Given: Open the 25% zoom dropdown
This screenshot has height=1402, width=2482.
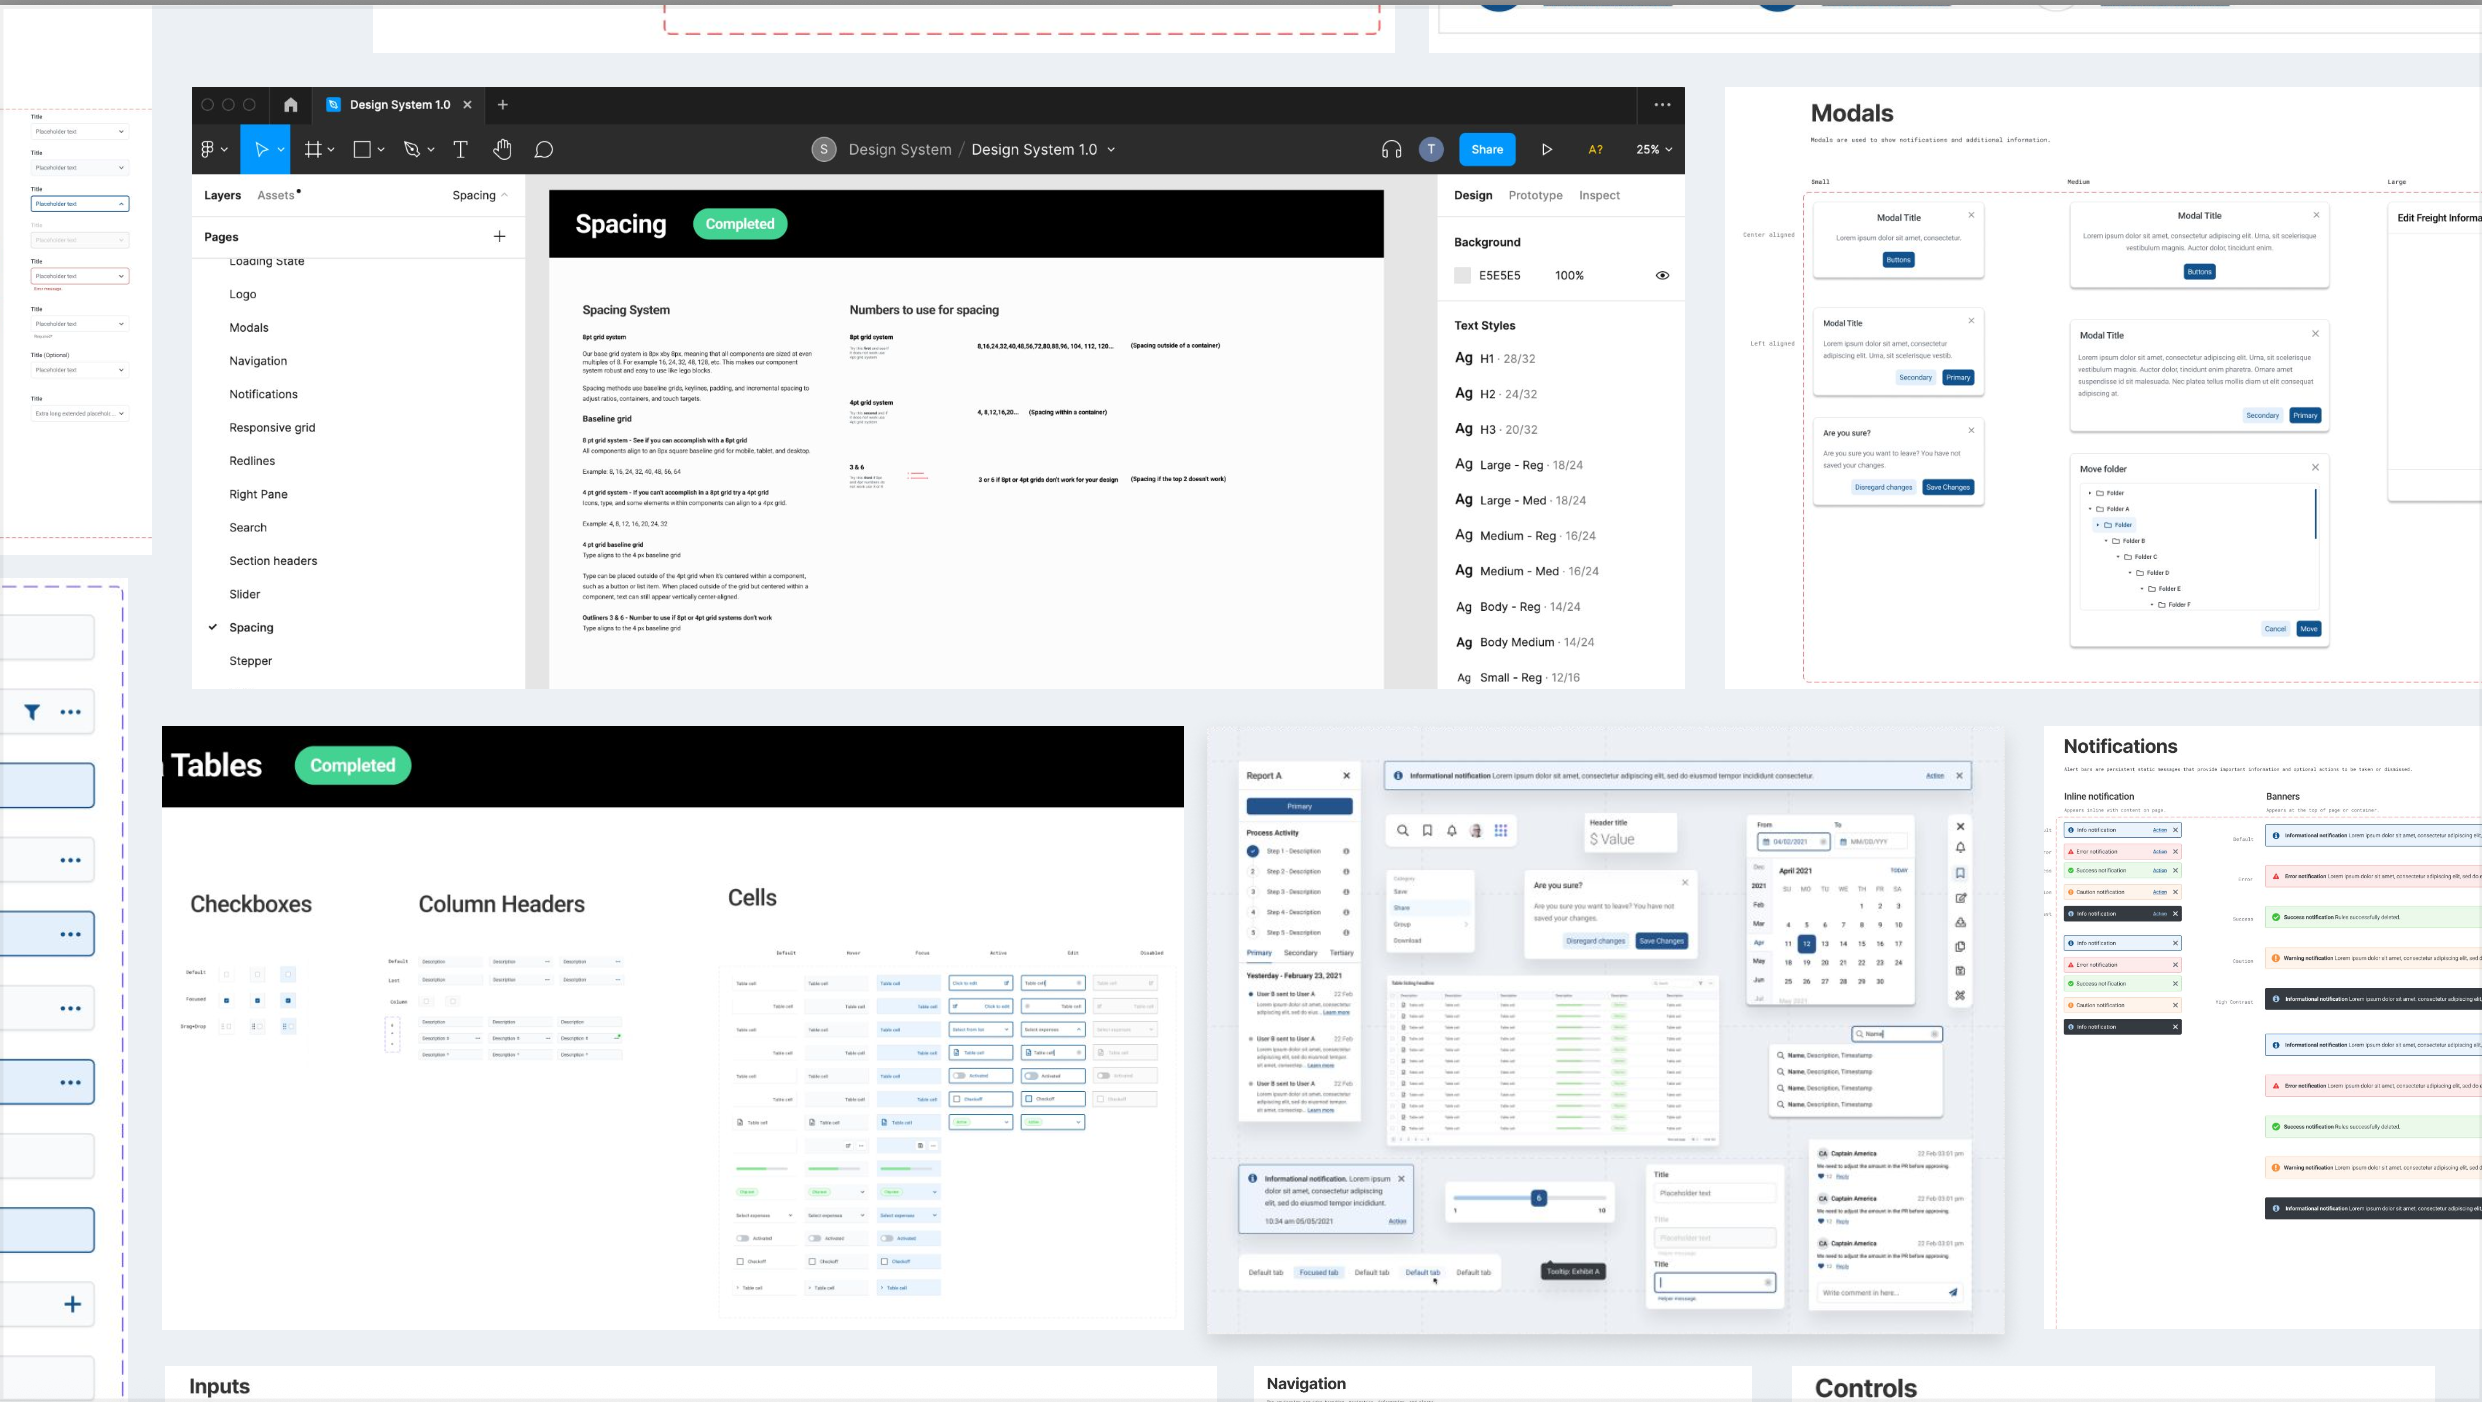Looking at the screenshot, I should pyautogui.click(x=1653, y=150).
